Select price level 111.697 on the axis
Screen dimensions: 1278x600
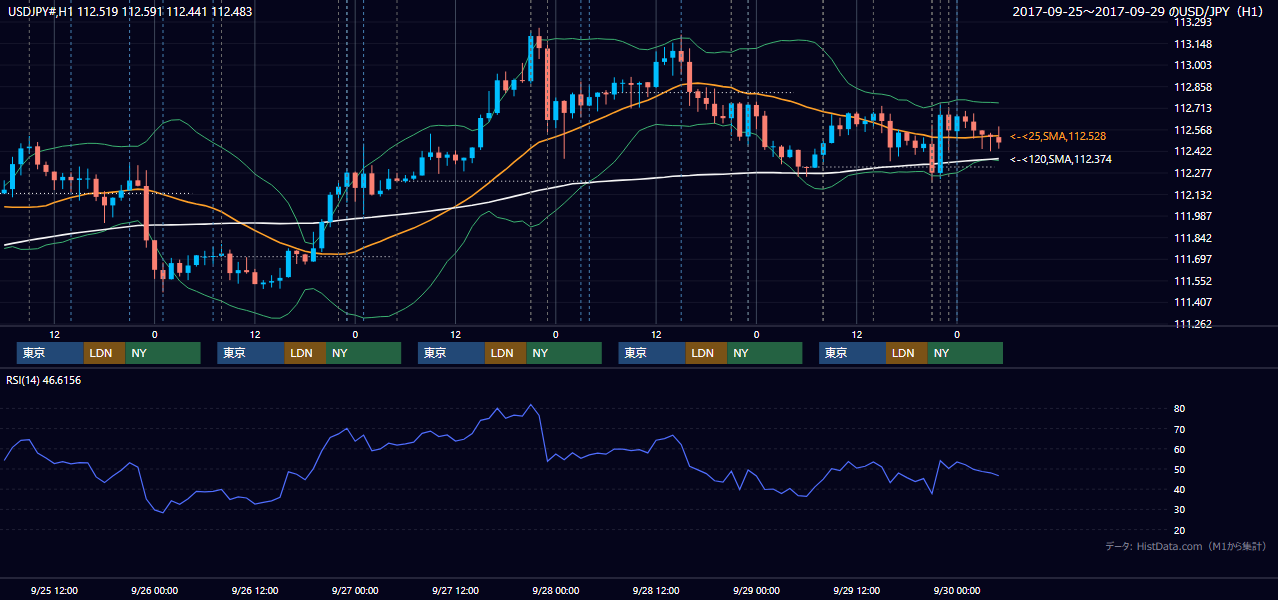click(1192, 260)
